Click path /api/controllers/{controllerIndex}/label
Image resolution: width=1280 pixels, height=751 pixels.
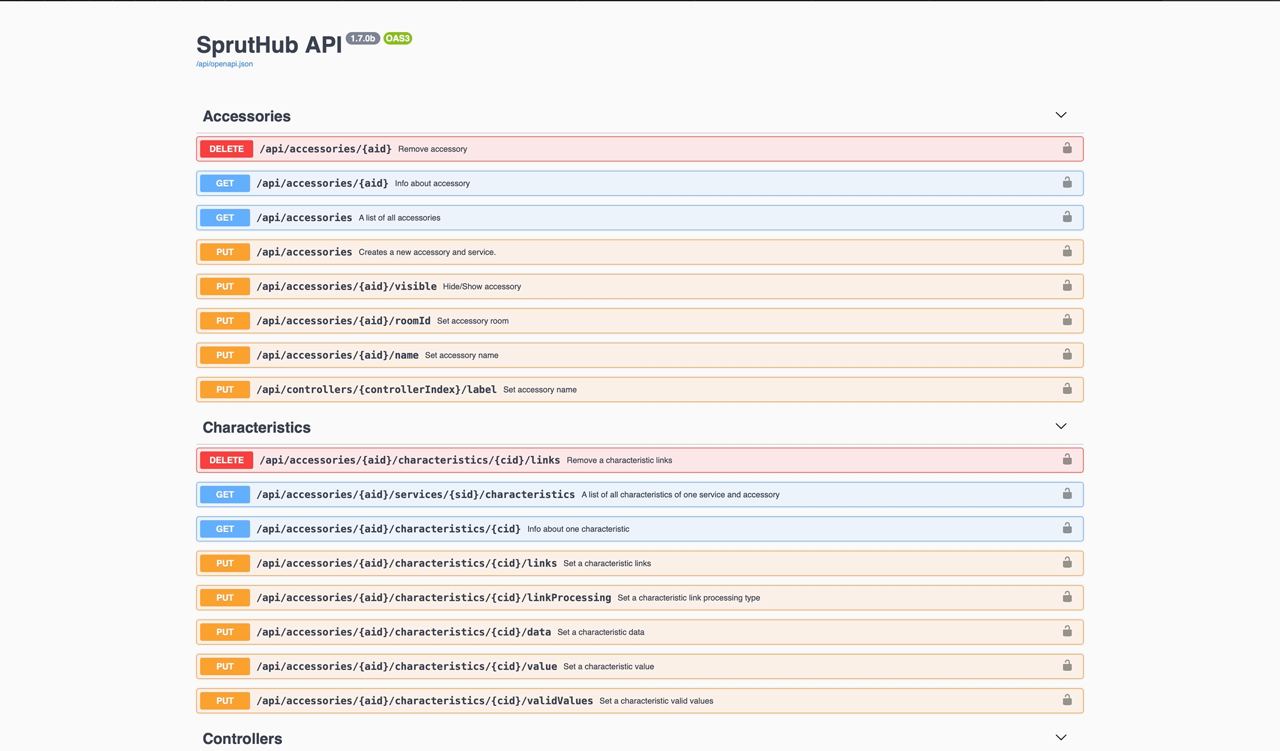(377, 389)
